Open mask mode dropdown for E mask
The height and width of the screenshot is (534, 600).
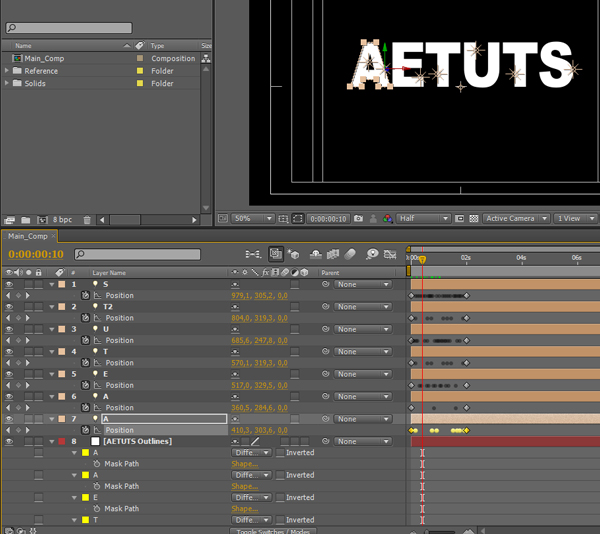(x=252, y=497)
